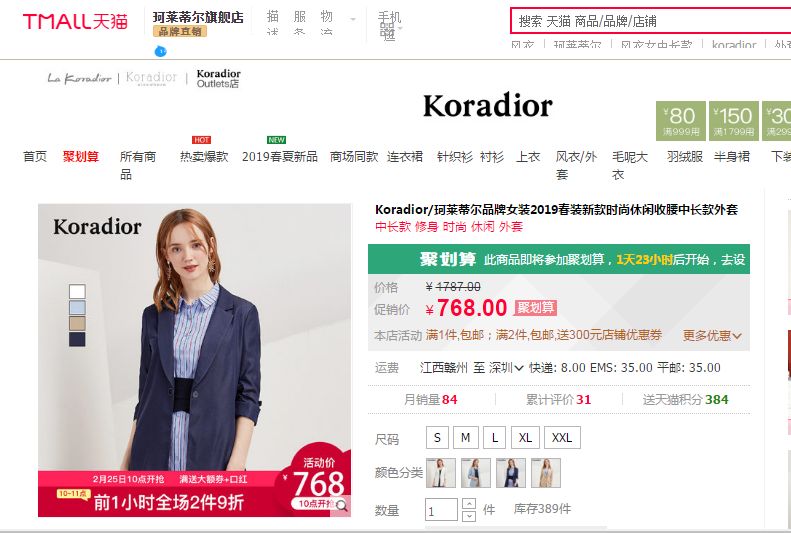
Task: Open the 聚划算 navigation menu item
Action: [81, 156]
